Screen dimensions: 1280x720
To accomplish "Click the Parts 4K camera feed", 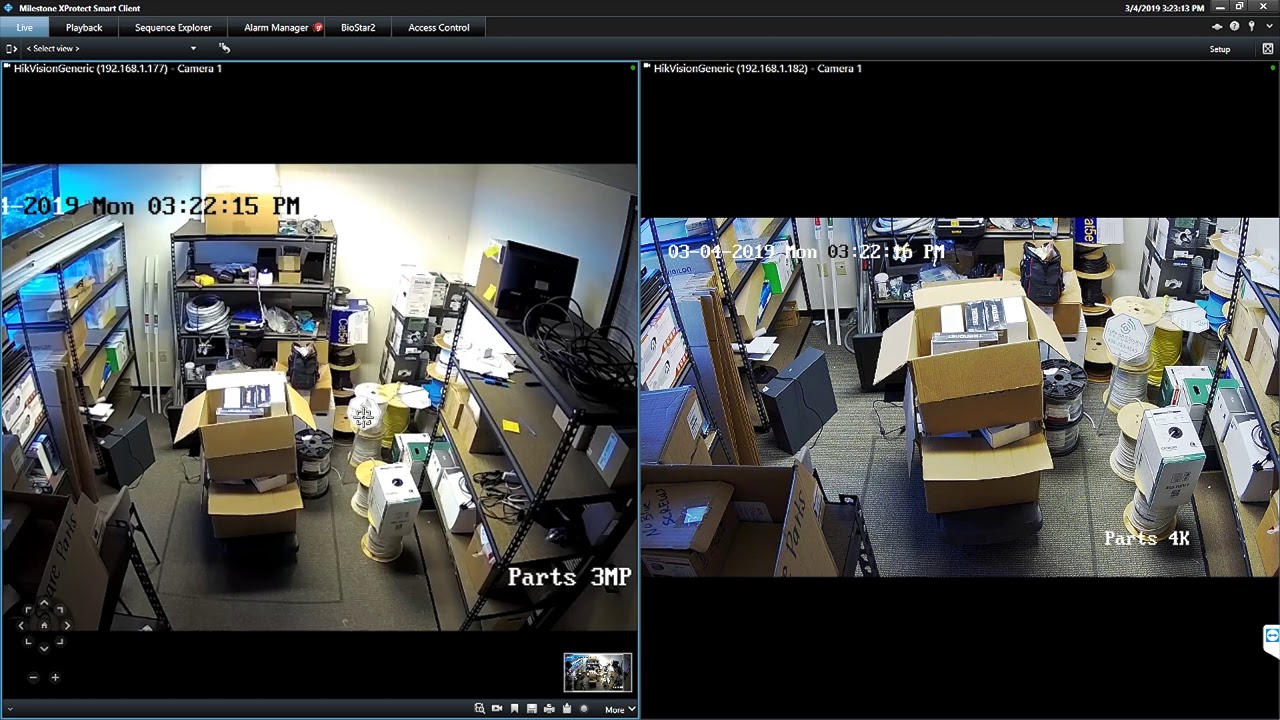I will [959, 397].
